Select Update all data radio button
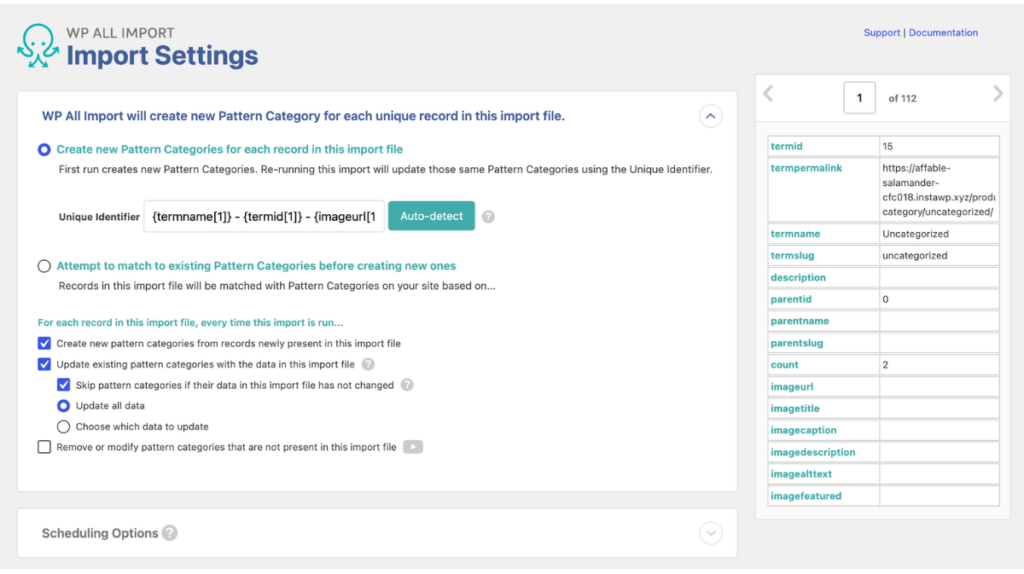The height and width of the screenshot is (574, 1024). click(63, 406)
